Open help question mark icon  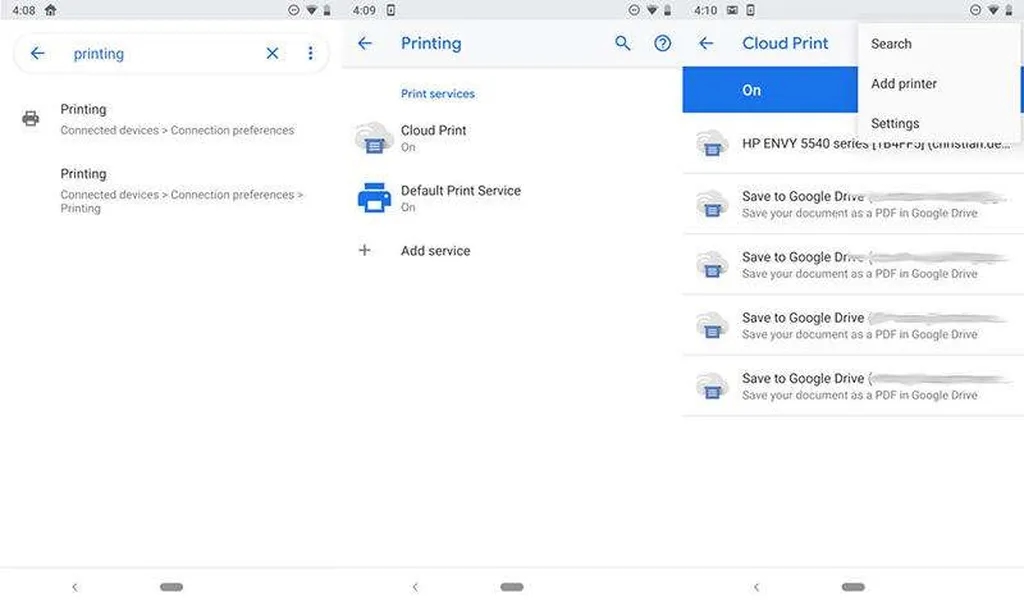(662, 44)
